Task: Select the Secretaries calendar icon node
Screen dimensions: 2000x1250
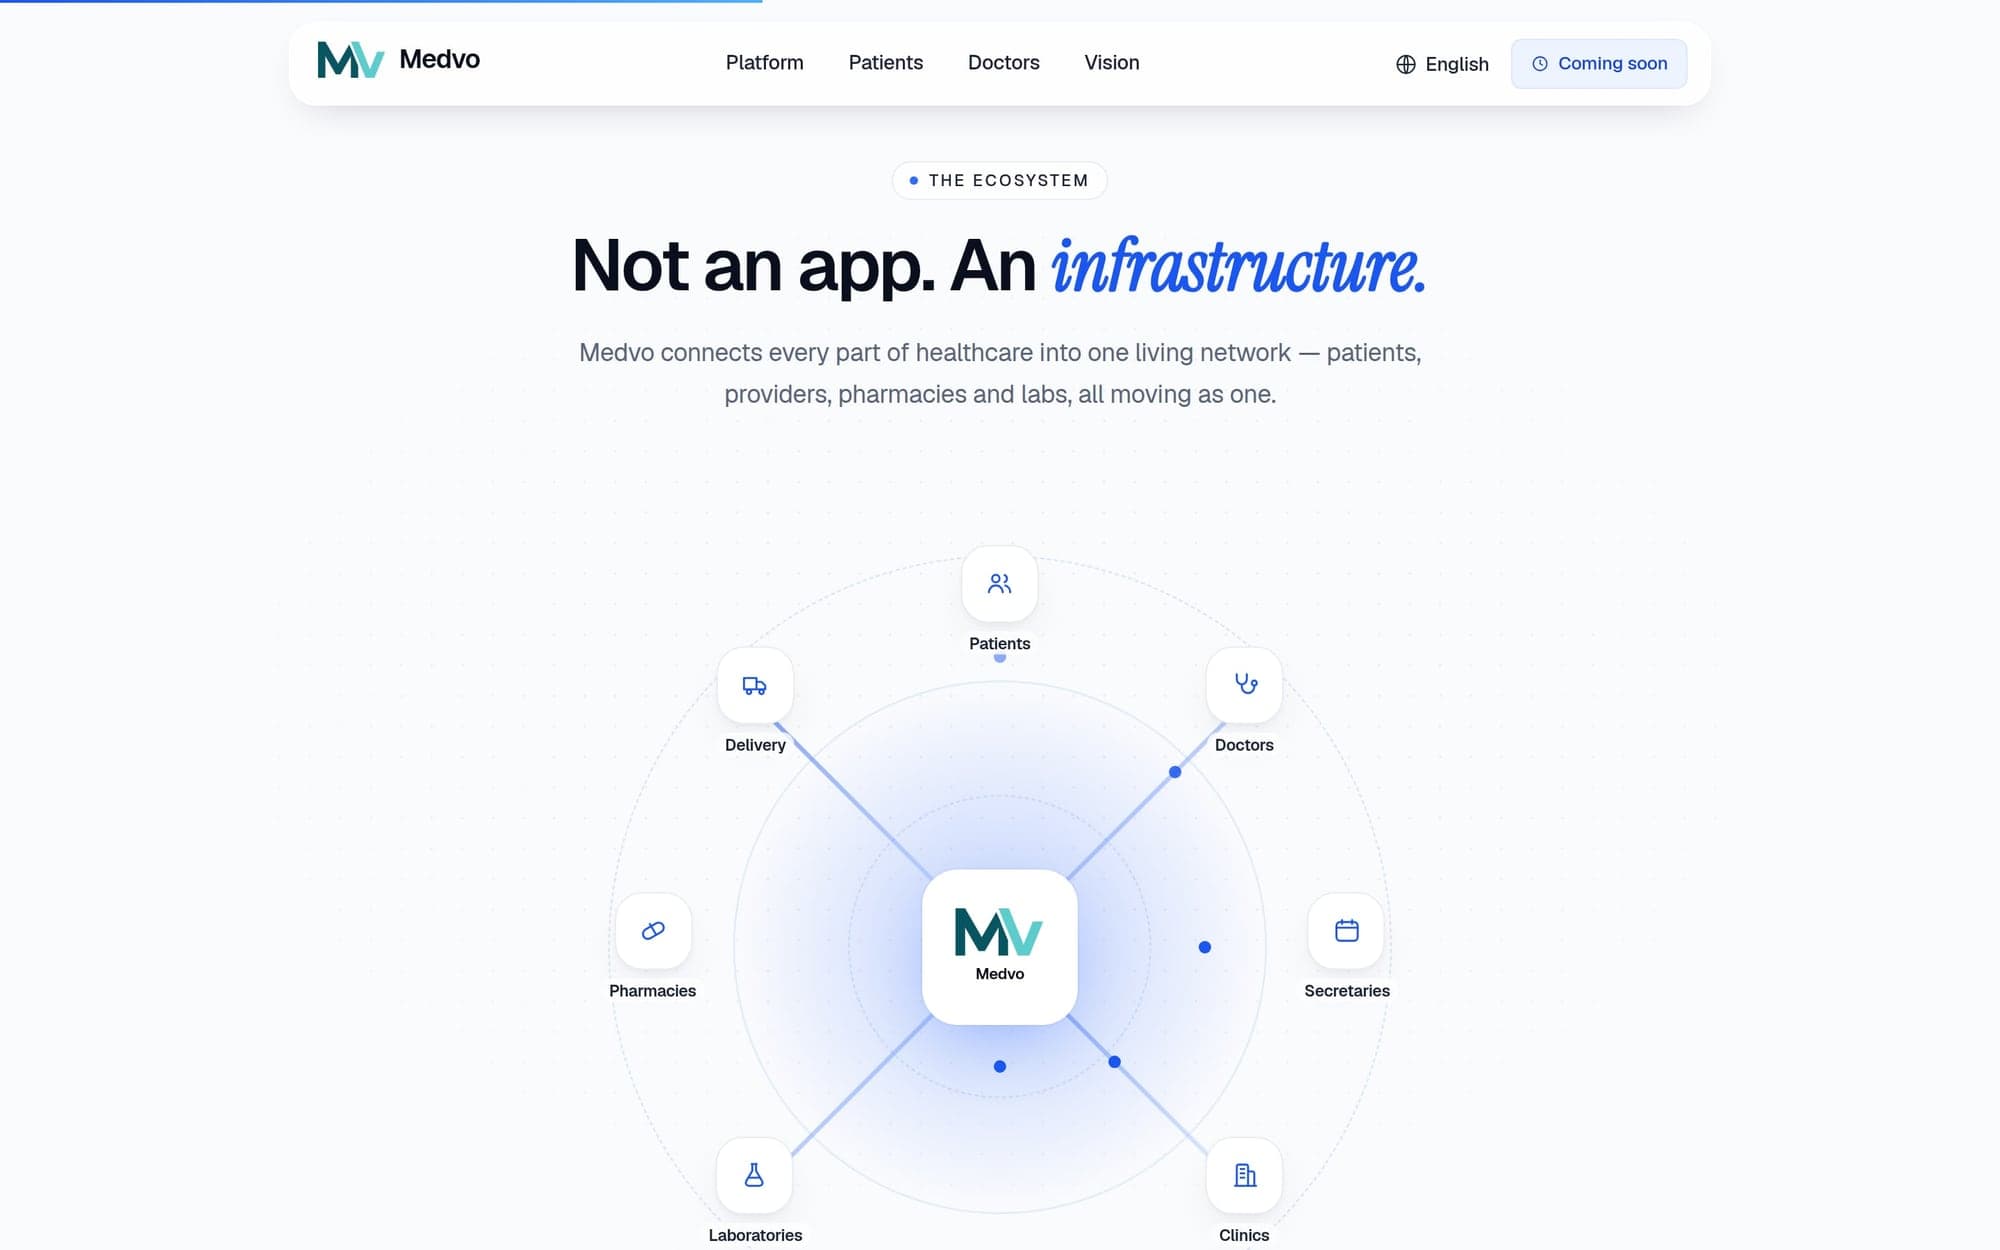Action: [x=1347, y=931]
